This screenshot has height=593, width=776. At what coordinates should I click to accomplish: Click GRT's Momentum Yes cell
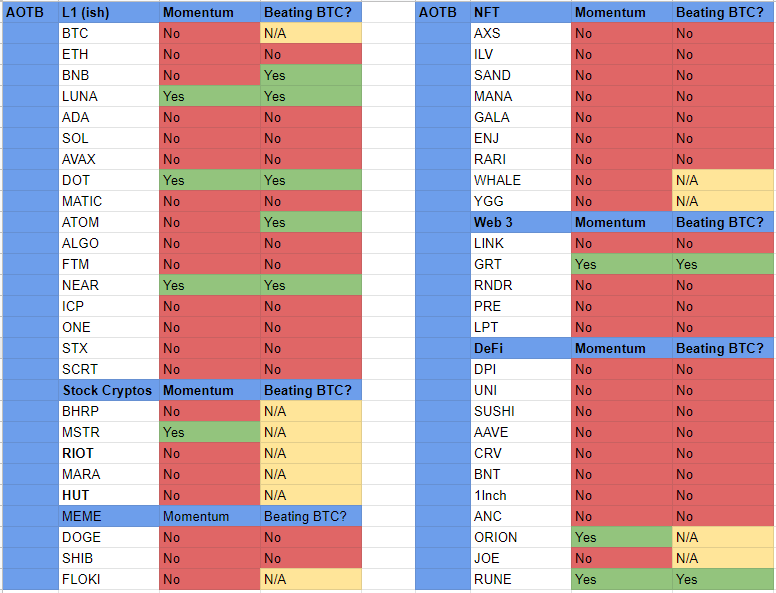coord(622,264)
